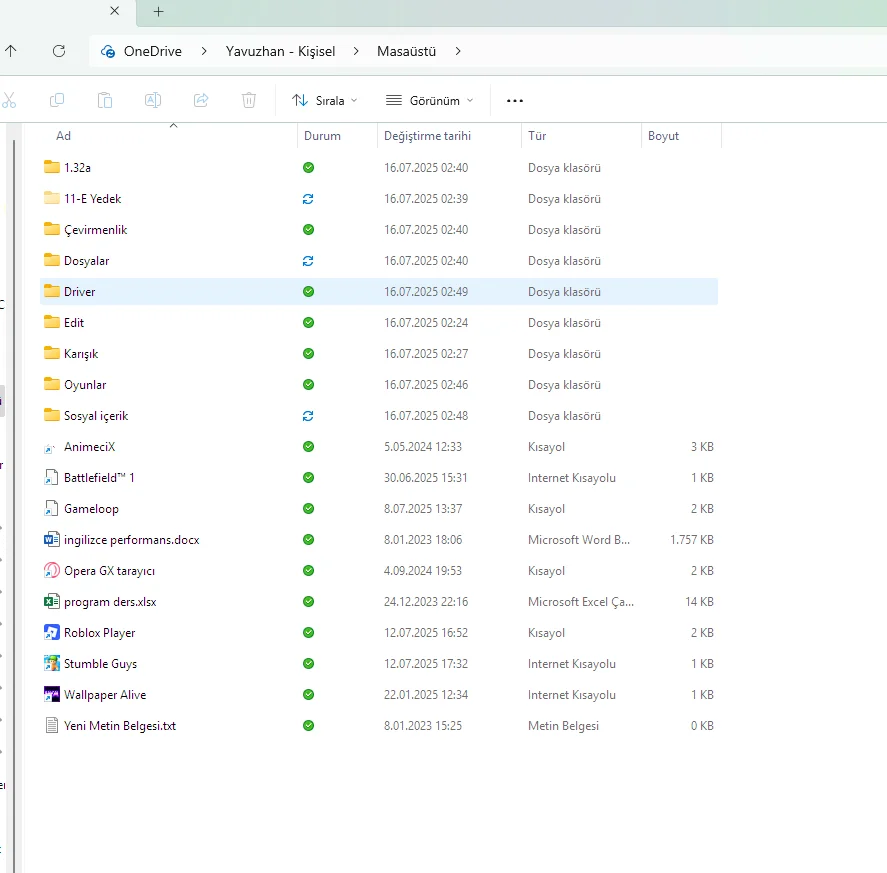
Task: Click the Refresh button near address bar
Action: [59, 51]
